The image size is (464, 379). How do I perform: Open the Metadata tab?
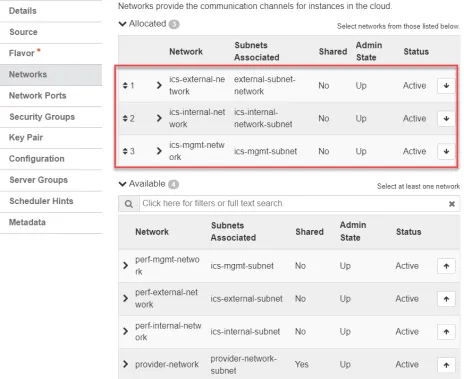tap(51, 222)
